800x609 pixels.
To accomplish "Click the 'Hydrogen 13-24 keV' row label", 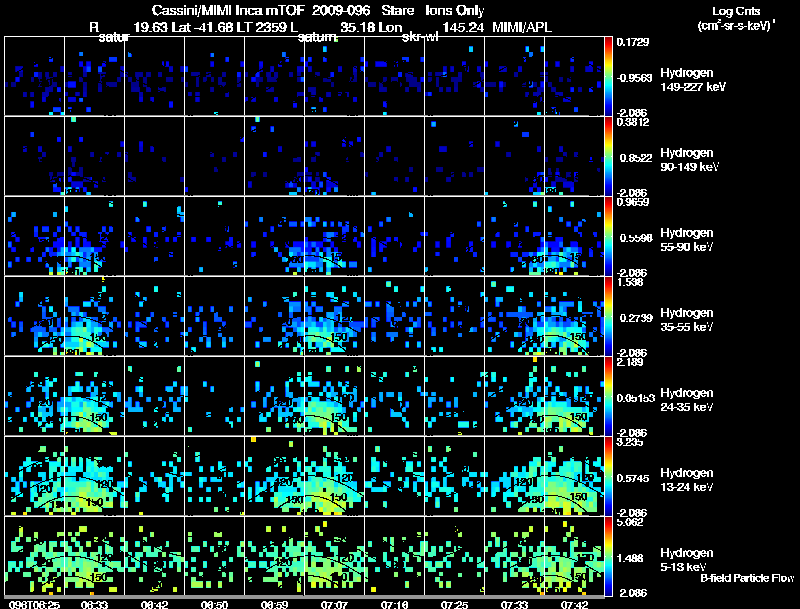I will pos(687,480).
